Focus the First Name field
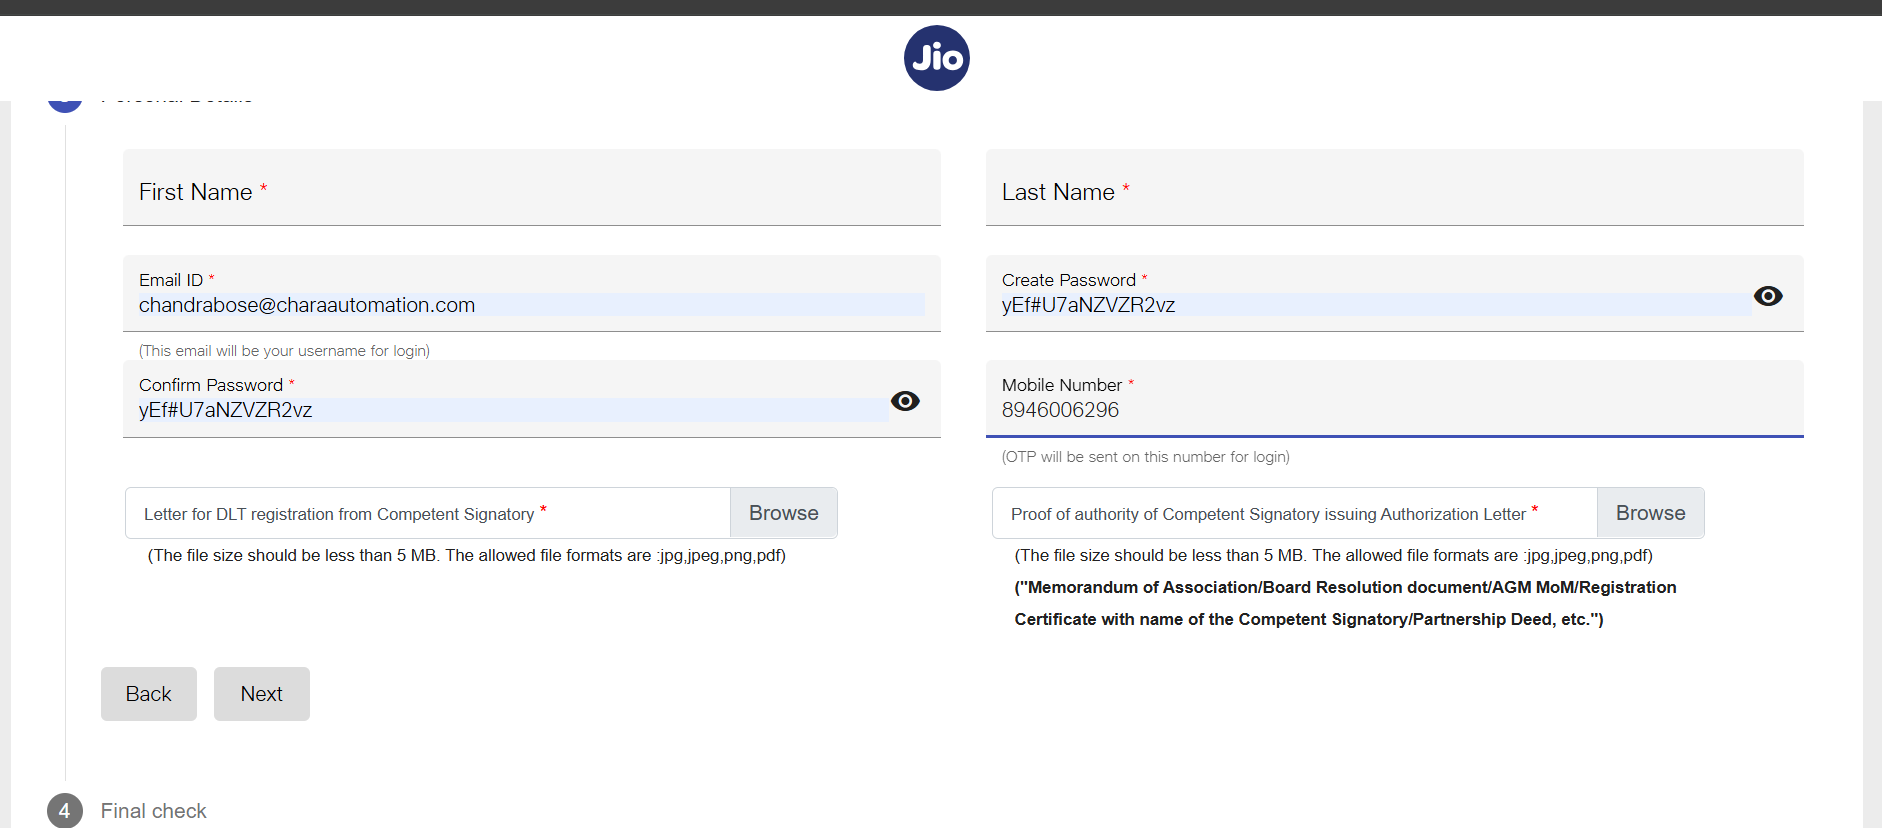 (531, 192)
